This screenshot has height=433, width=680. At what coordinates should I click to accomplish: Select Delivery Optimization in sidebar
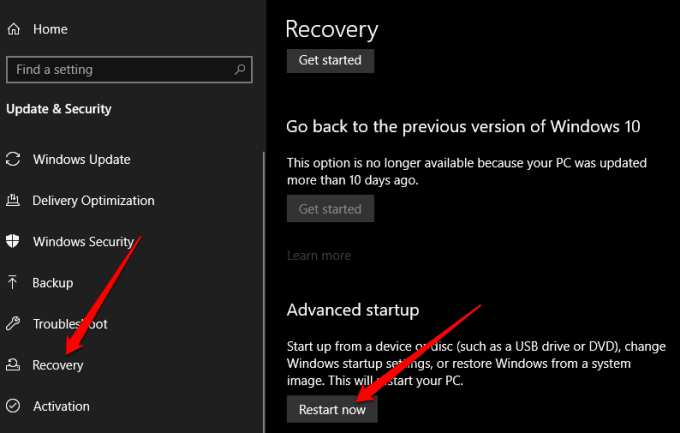point(93,201)
